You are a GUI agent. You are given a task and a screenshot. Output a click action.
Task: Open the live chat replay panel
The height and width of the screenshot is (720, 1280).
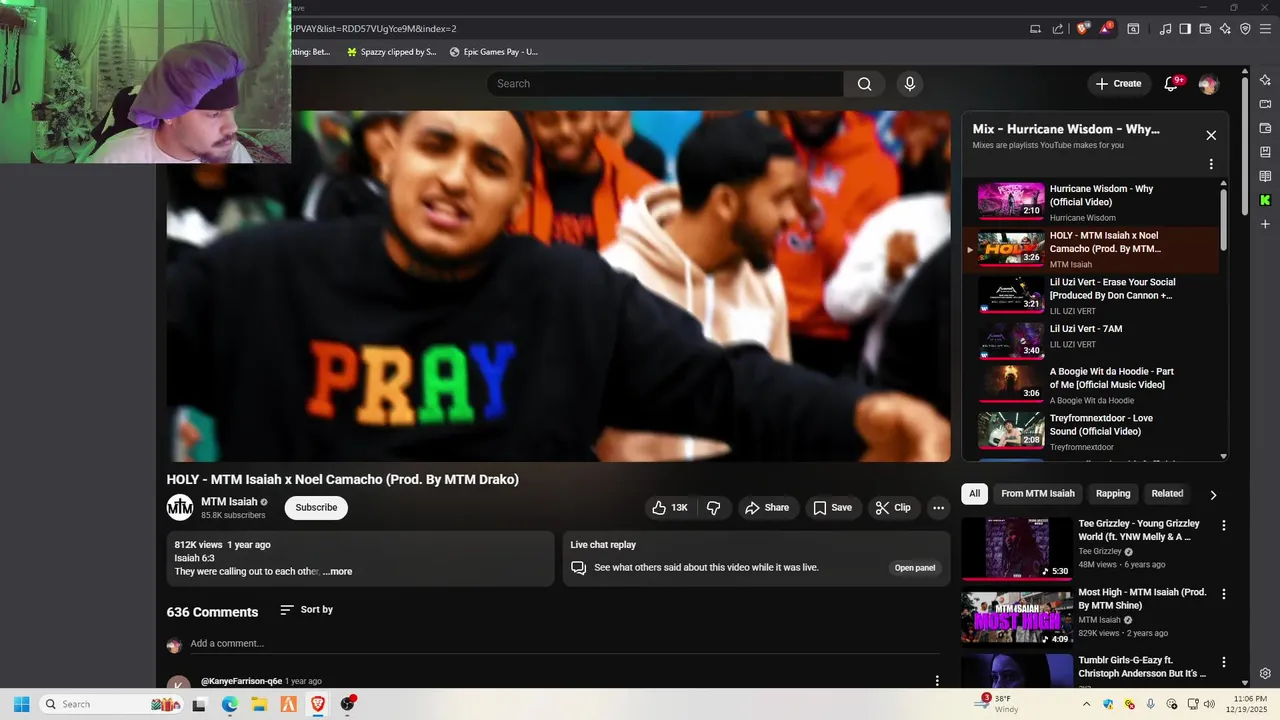[915, 568]
